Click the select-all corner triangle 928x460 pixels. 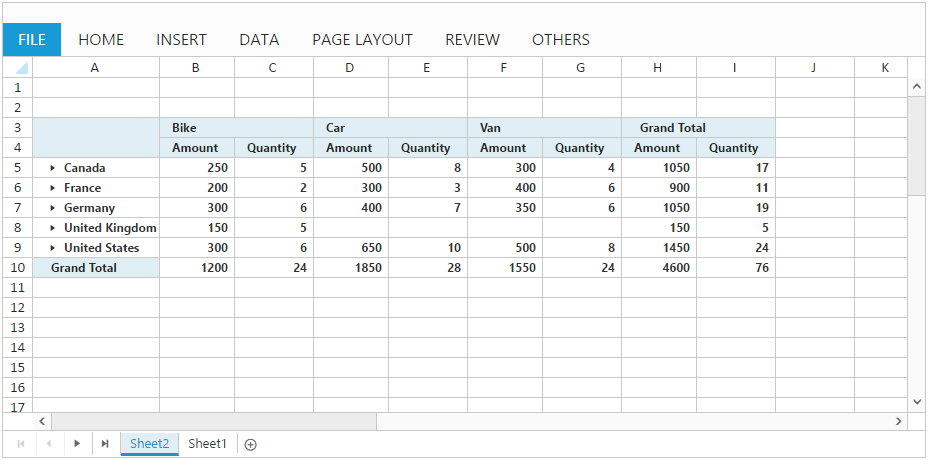(18, 68)
